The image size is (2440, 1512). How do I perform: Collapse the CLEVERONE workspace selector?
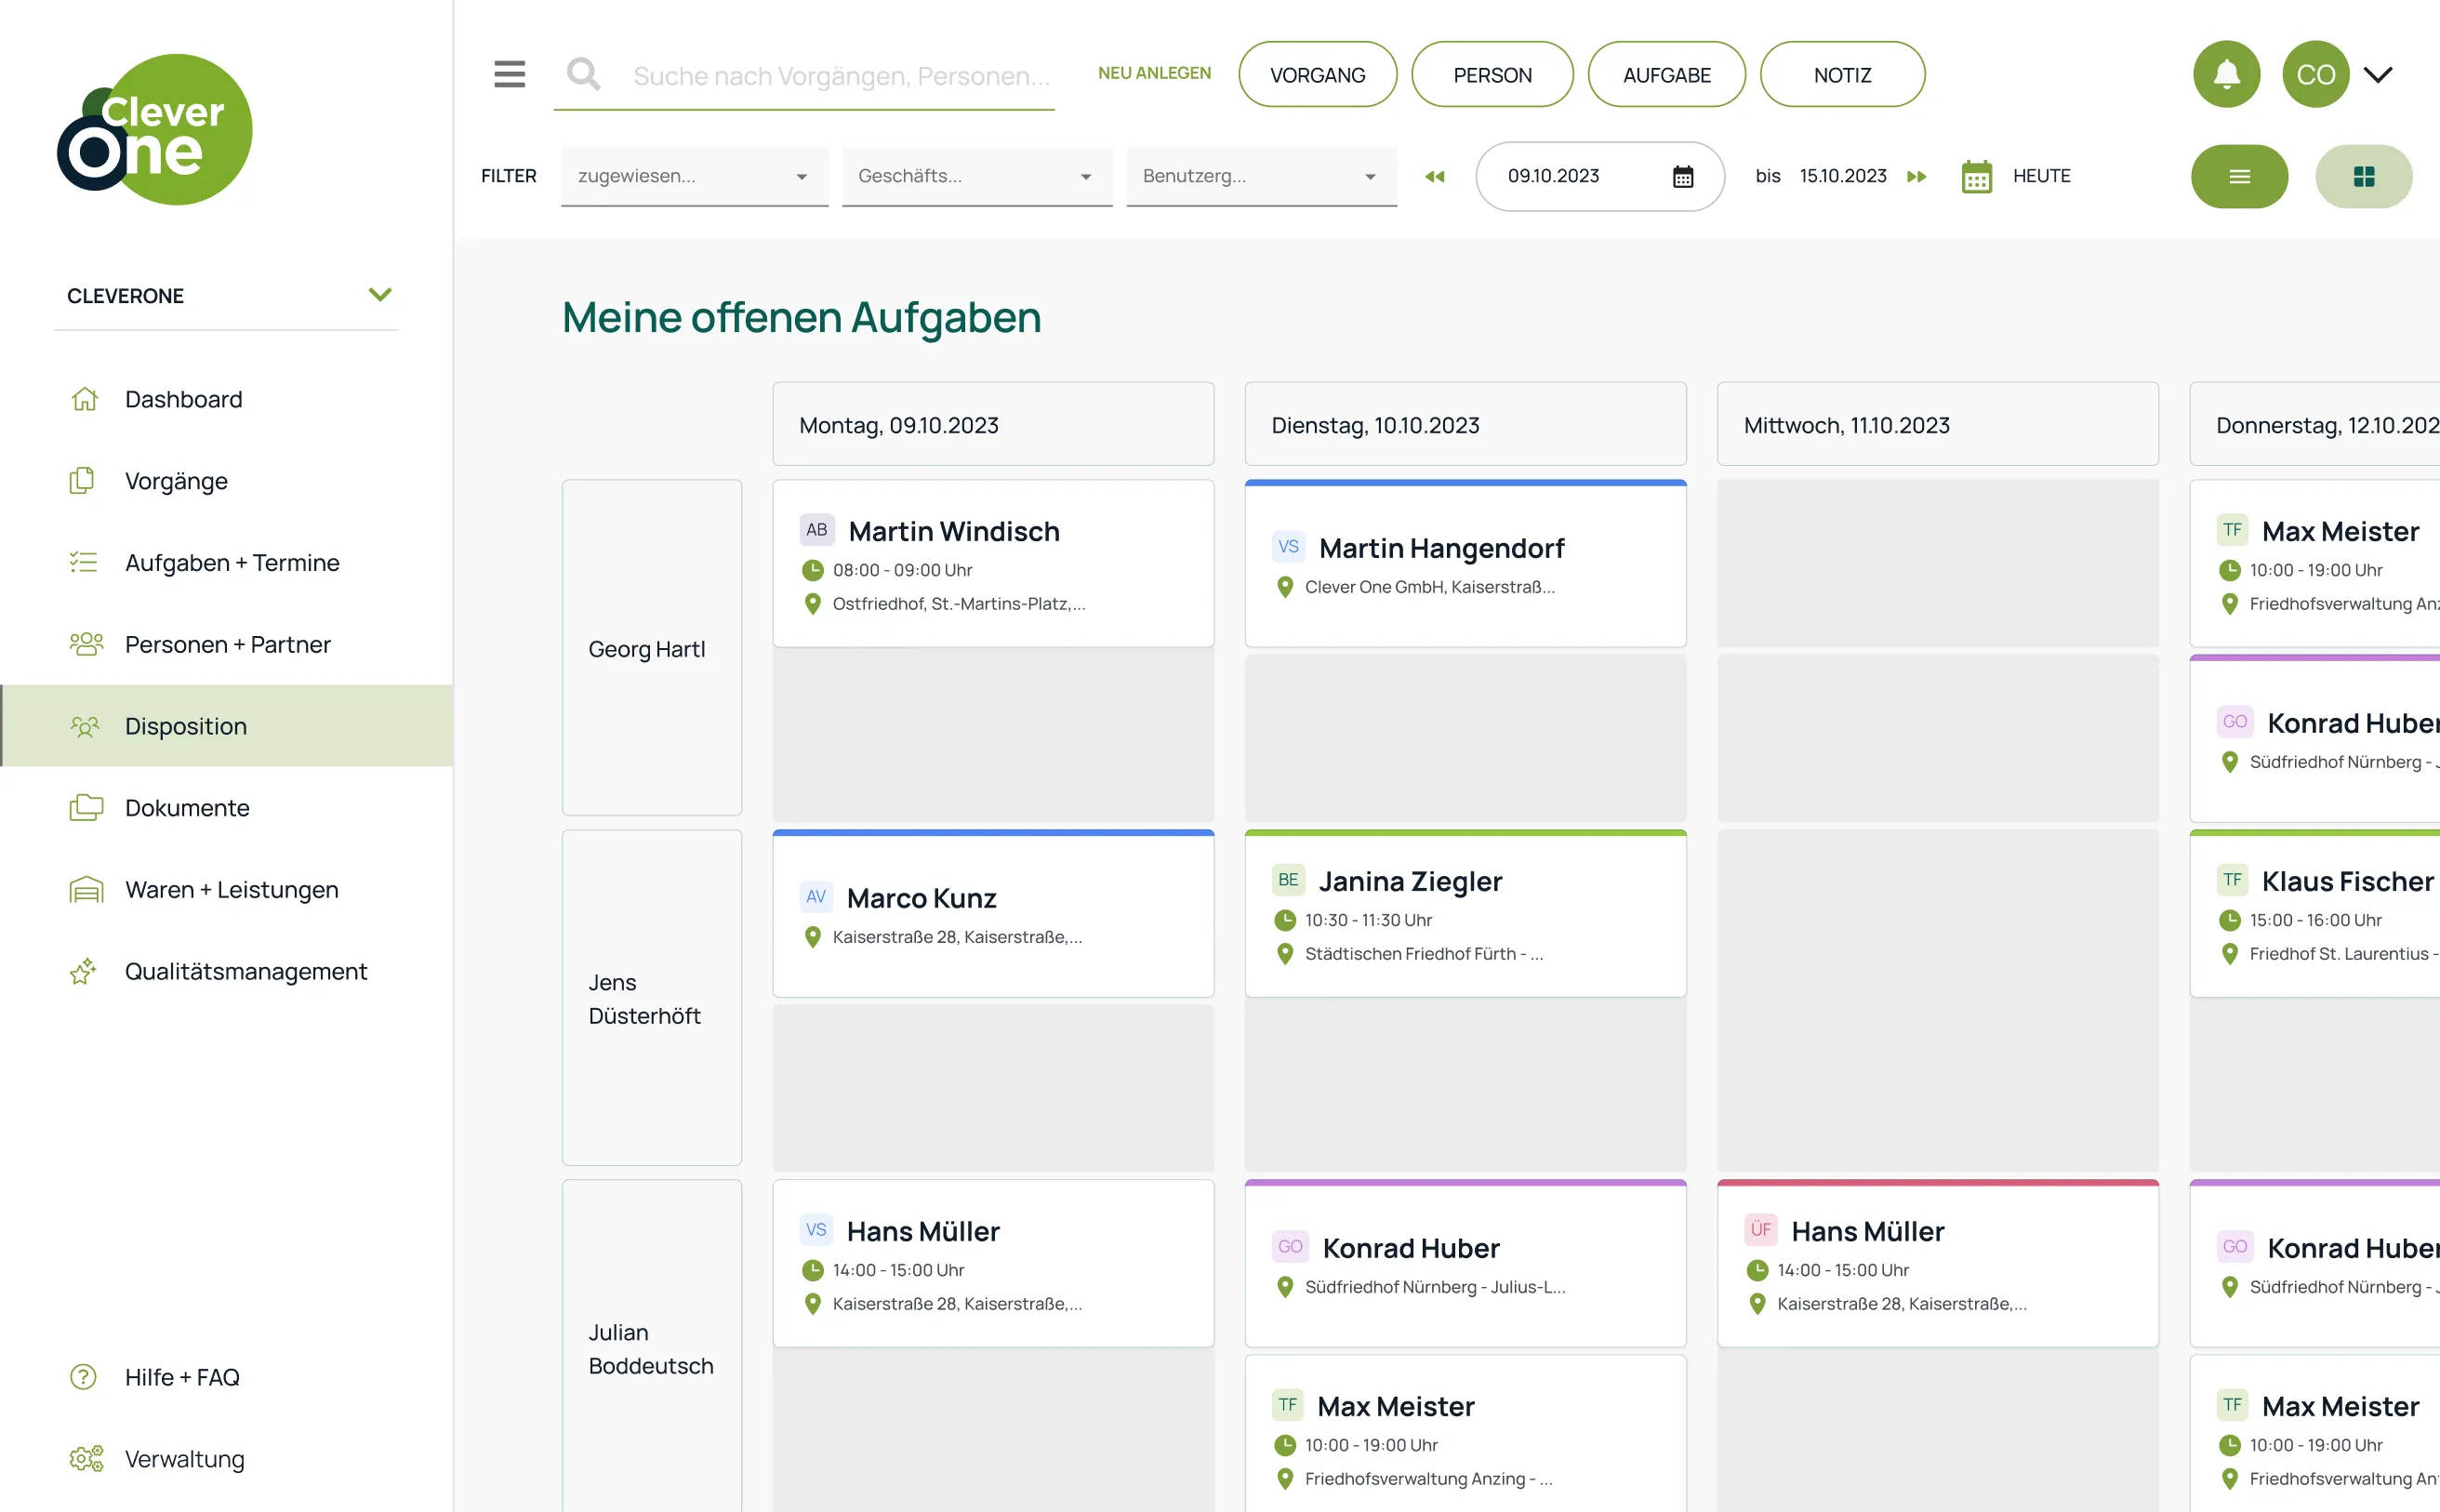(379, 294)
